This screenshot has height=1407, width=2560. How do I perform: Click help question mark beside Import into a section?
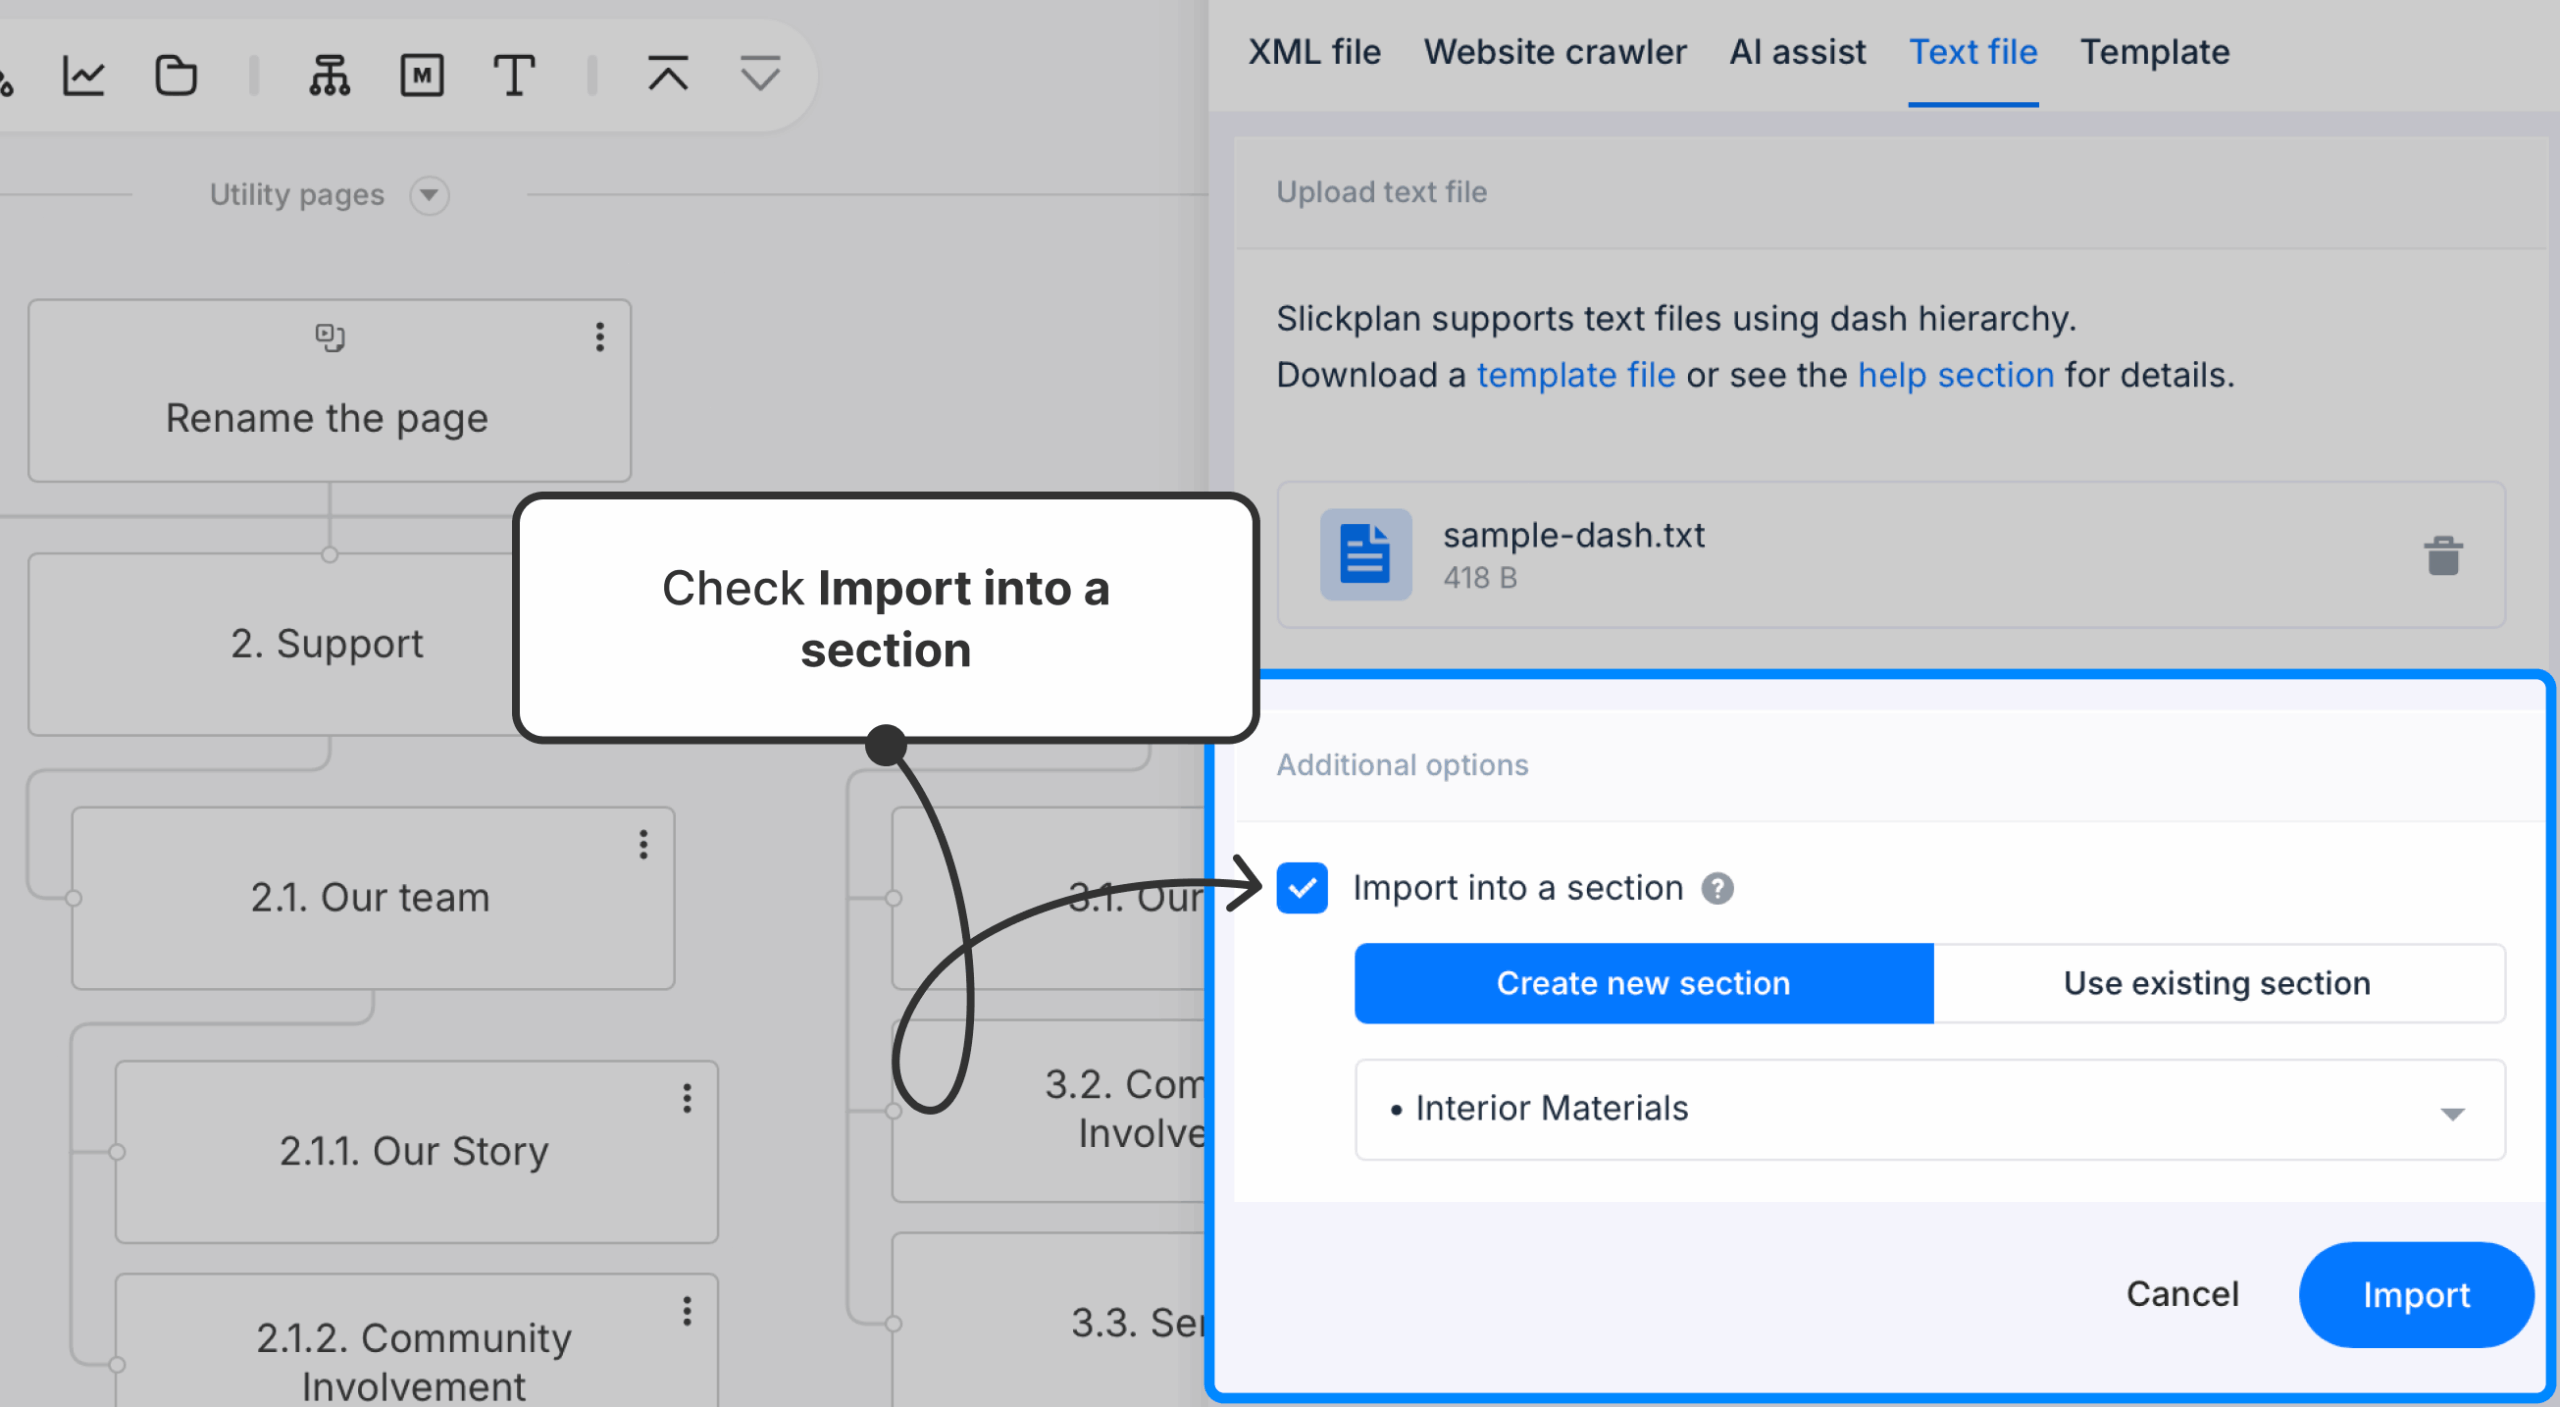1717,888
